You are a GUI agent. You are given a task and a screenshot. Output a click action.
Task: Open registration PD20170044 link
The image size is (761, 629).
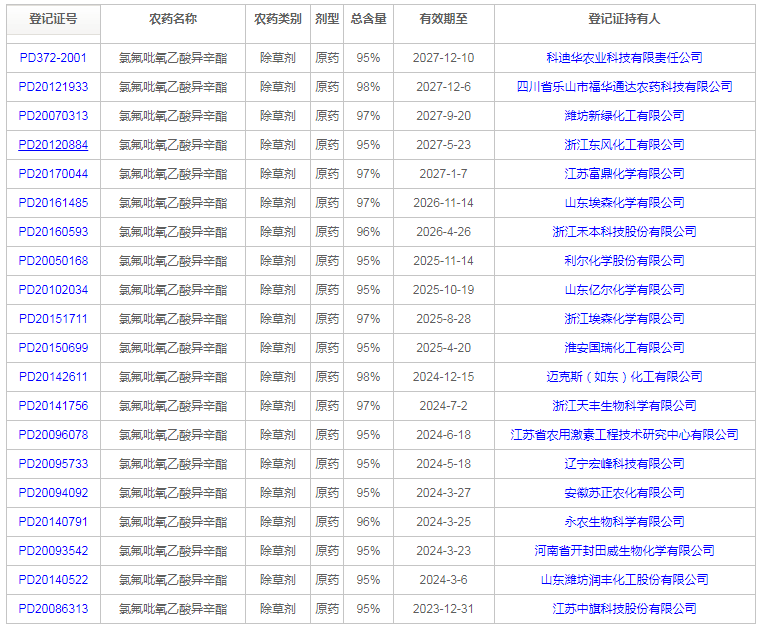pyautogui.click(x=53, y=174)
